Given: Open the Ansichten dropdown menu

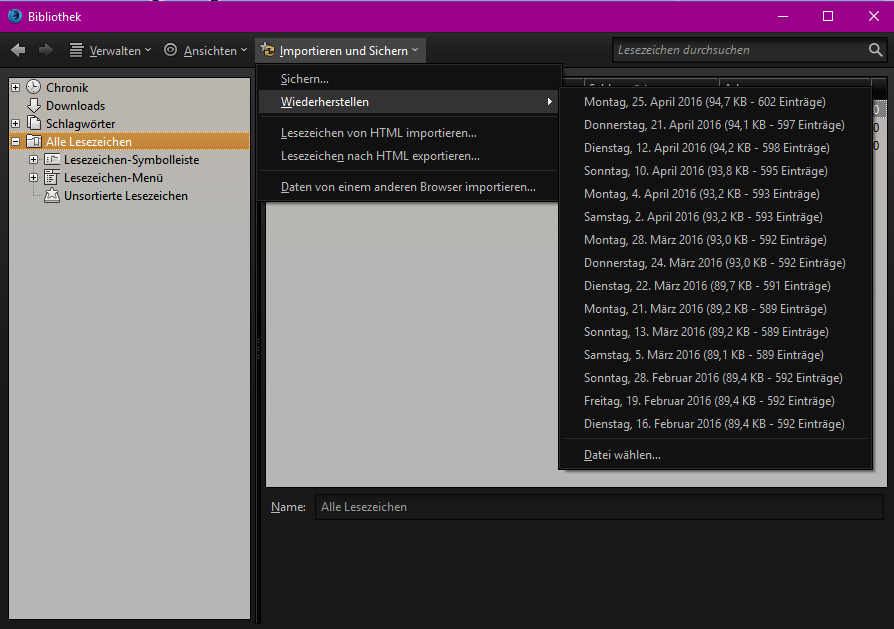Looking at the screenshot, I should (x=205, y=50).
